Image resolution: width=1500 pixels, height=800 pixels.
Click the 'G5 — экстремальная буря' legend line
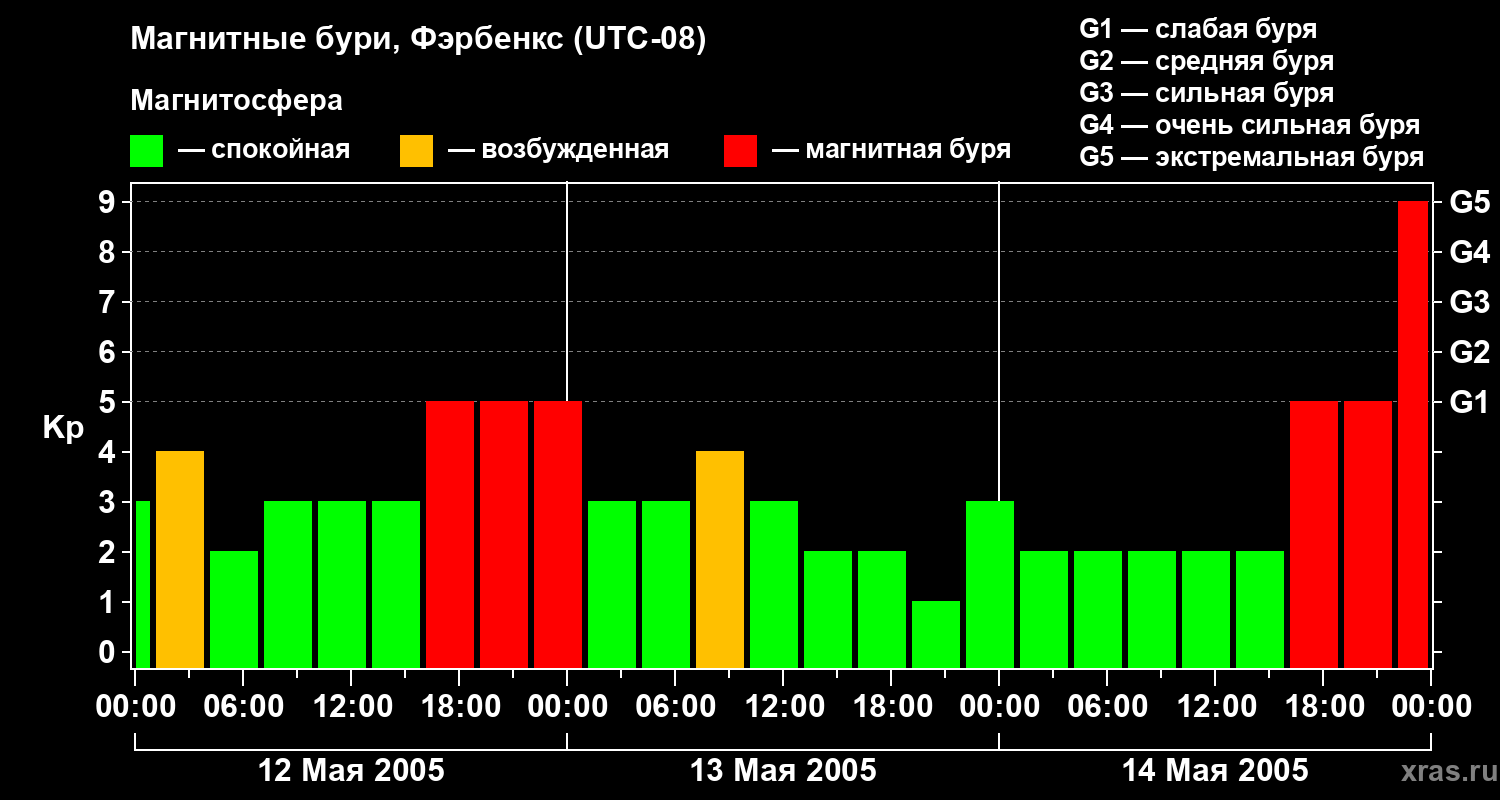coord(1252,157)
